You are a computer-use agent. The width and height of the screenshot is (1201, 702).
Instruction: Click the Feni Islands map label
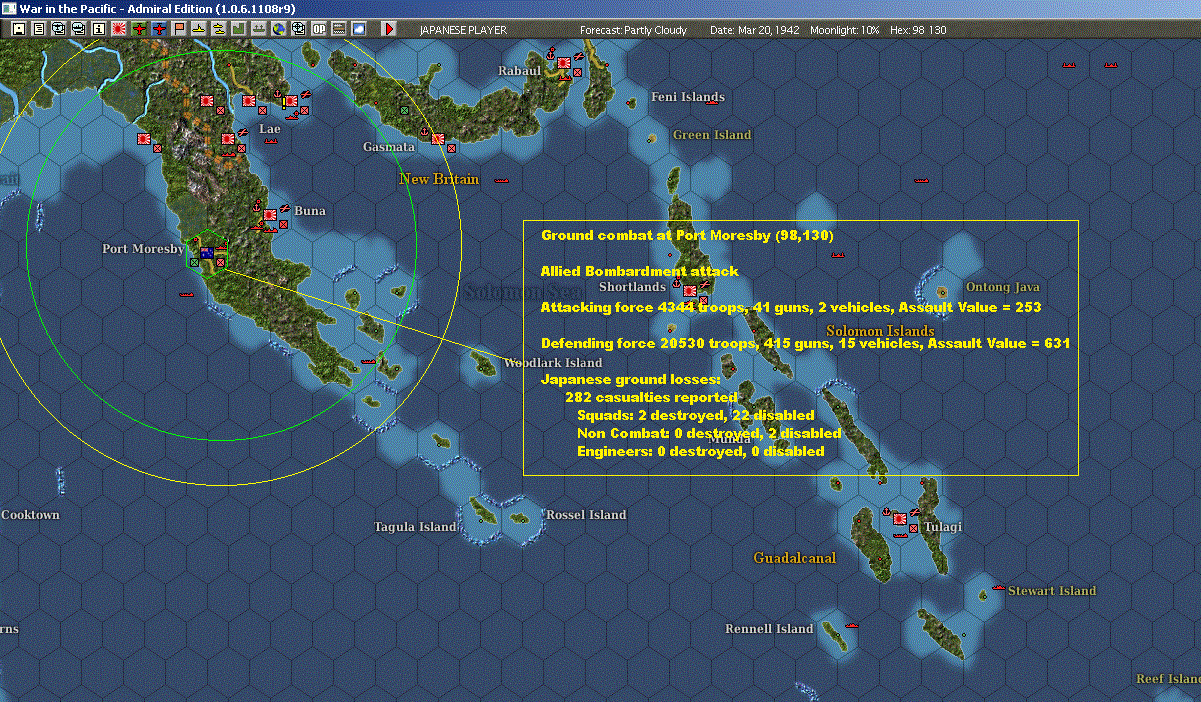pos(688,97)
